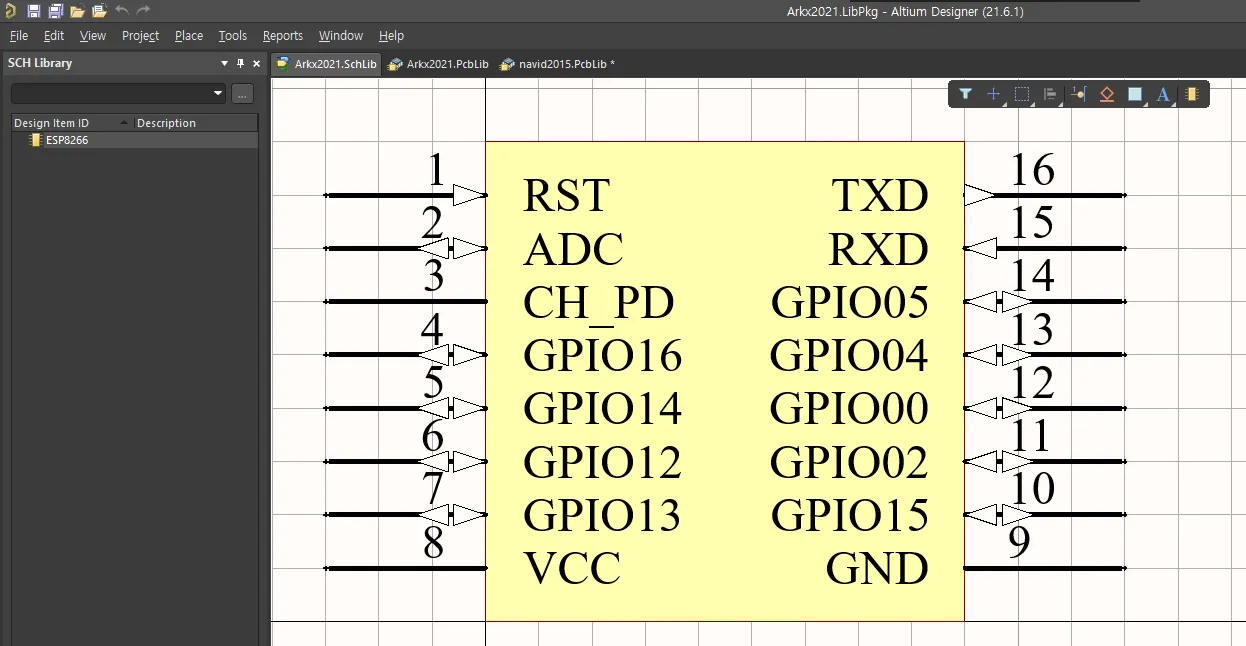Open the Edit menu
The height and width of the screenshot is (646, 1246).
pyautogui.click(x=54, y=35)
